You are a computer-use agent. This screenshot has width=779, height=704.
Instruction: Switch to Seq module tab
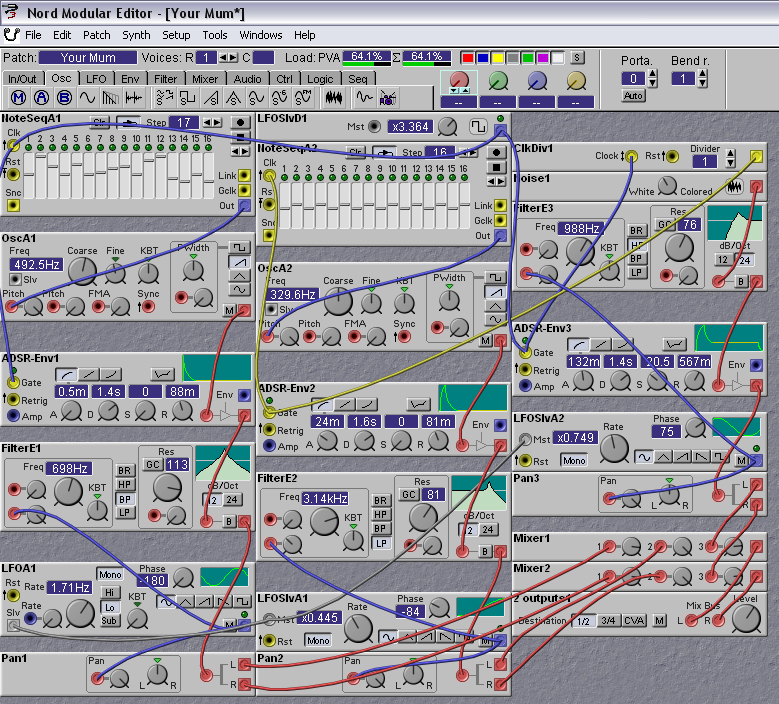[358, 79]
